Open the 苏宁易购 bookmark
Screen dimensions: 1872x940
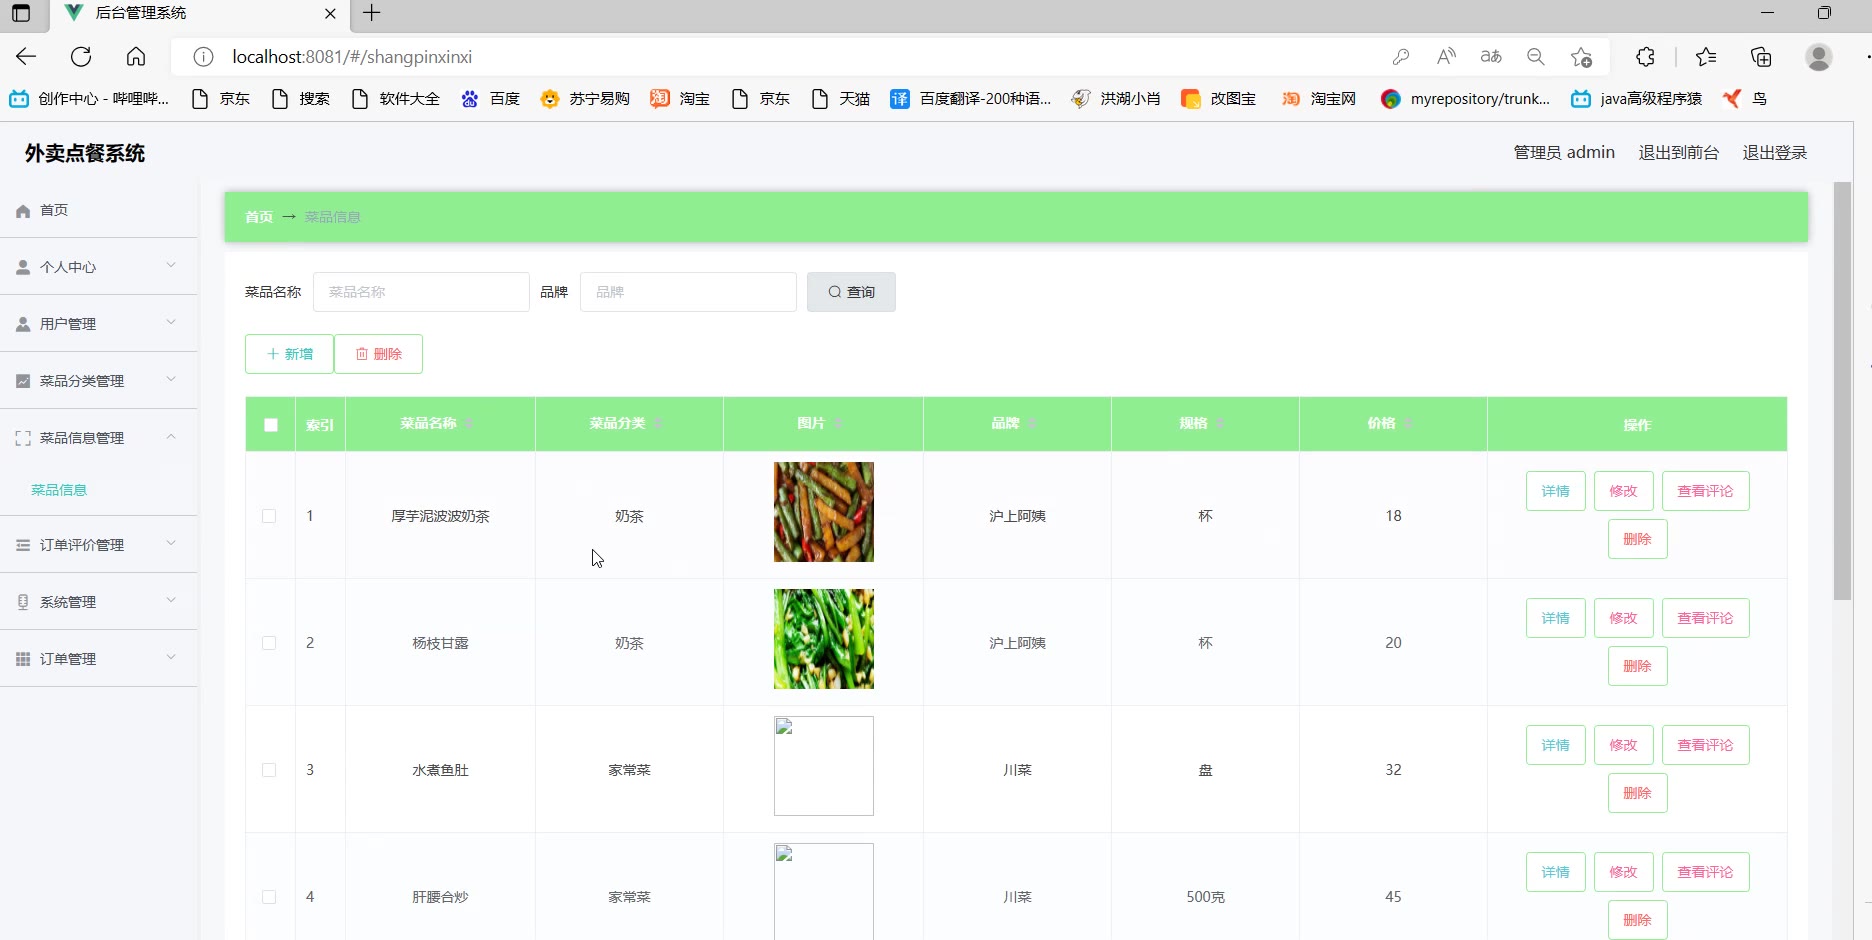(x=585, y=99)
